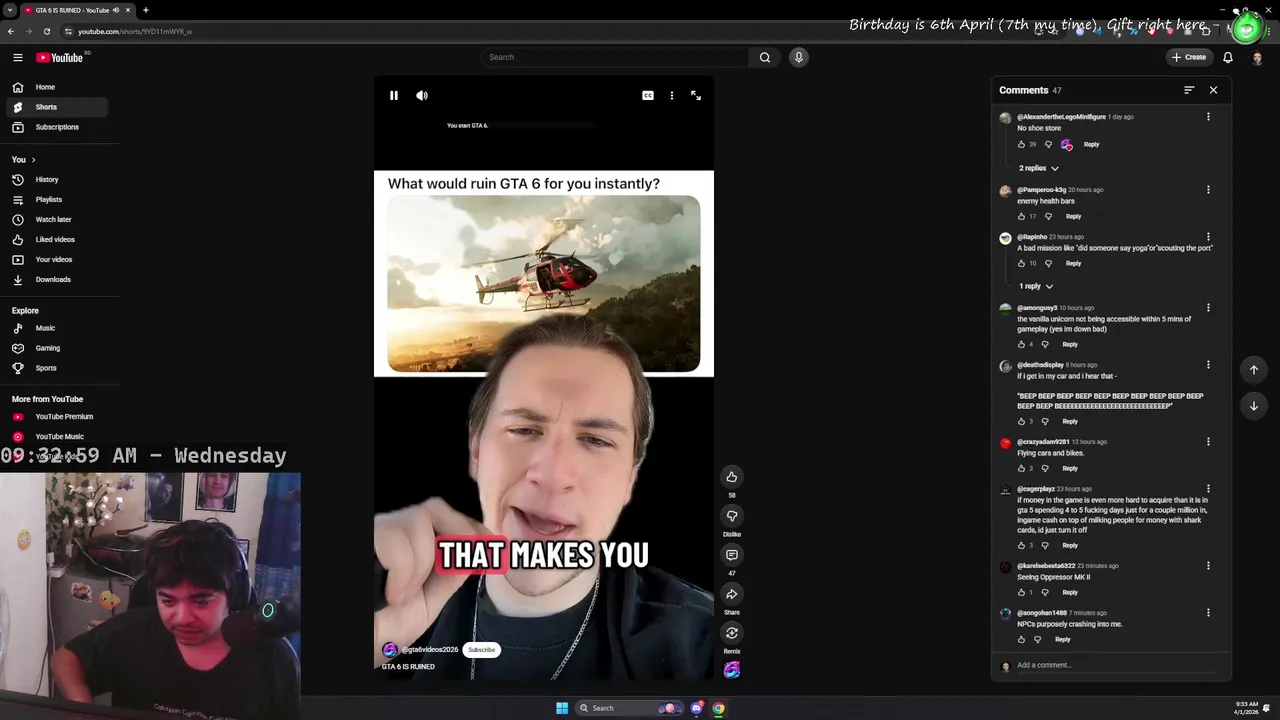The image size is (1280, 720).
Task: Like the 'vanilla unicorn' comment
Action: click(1021, 345)
